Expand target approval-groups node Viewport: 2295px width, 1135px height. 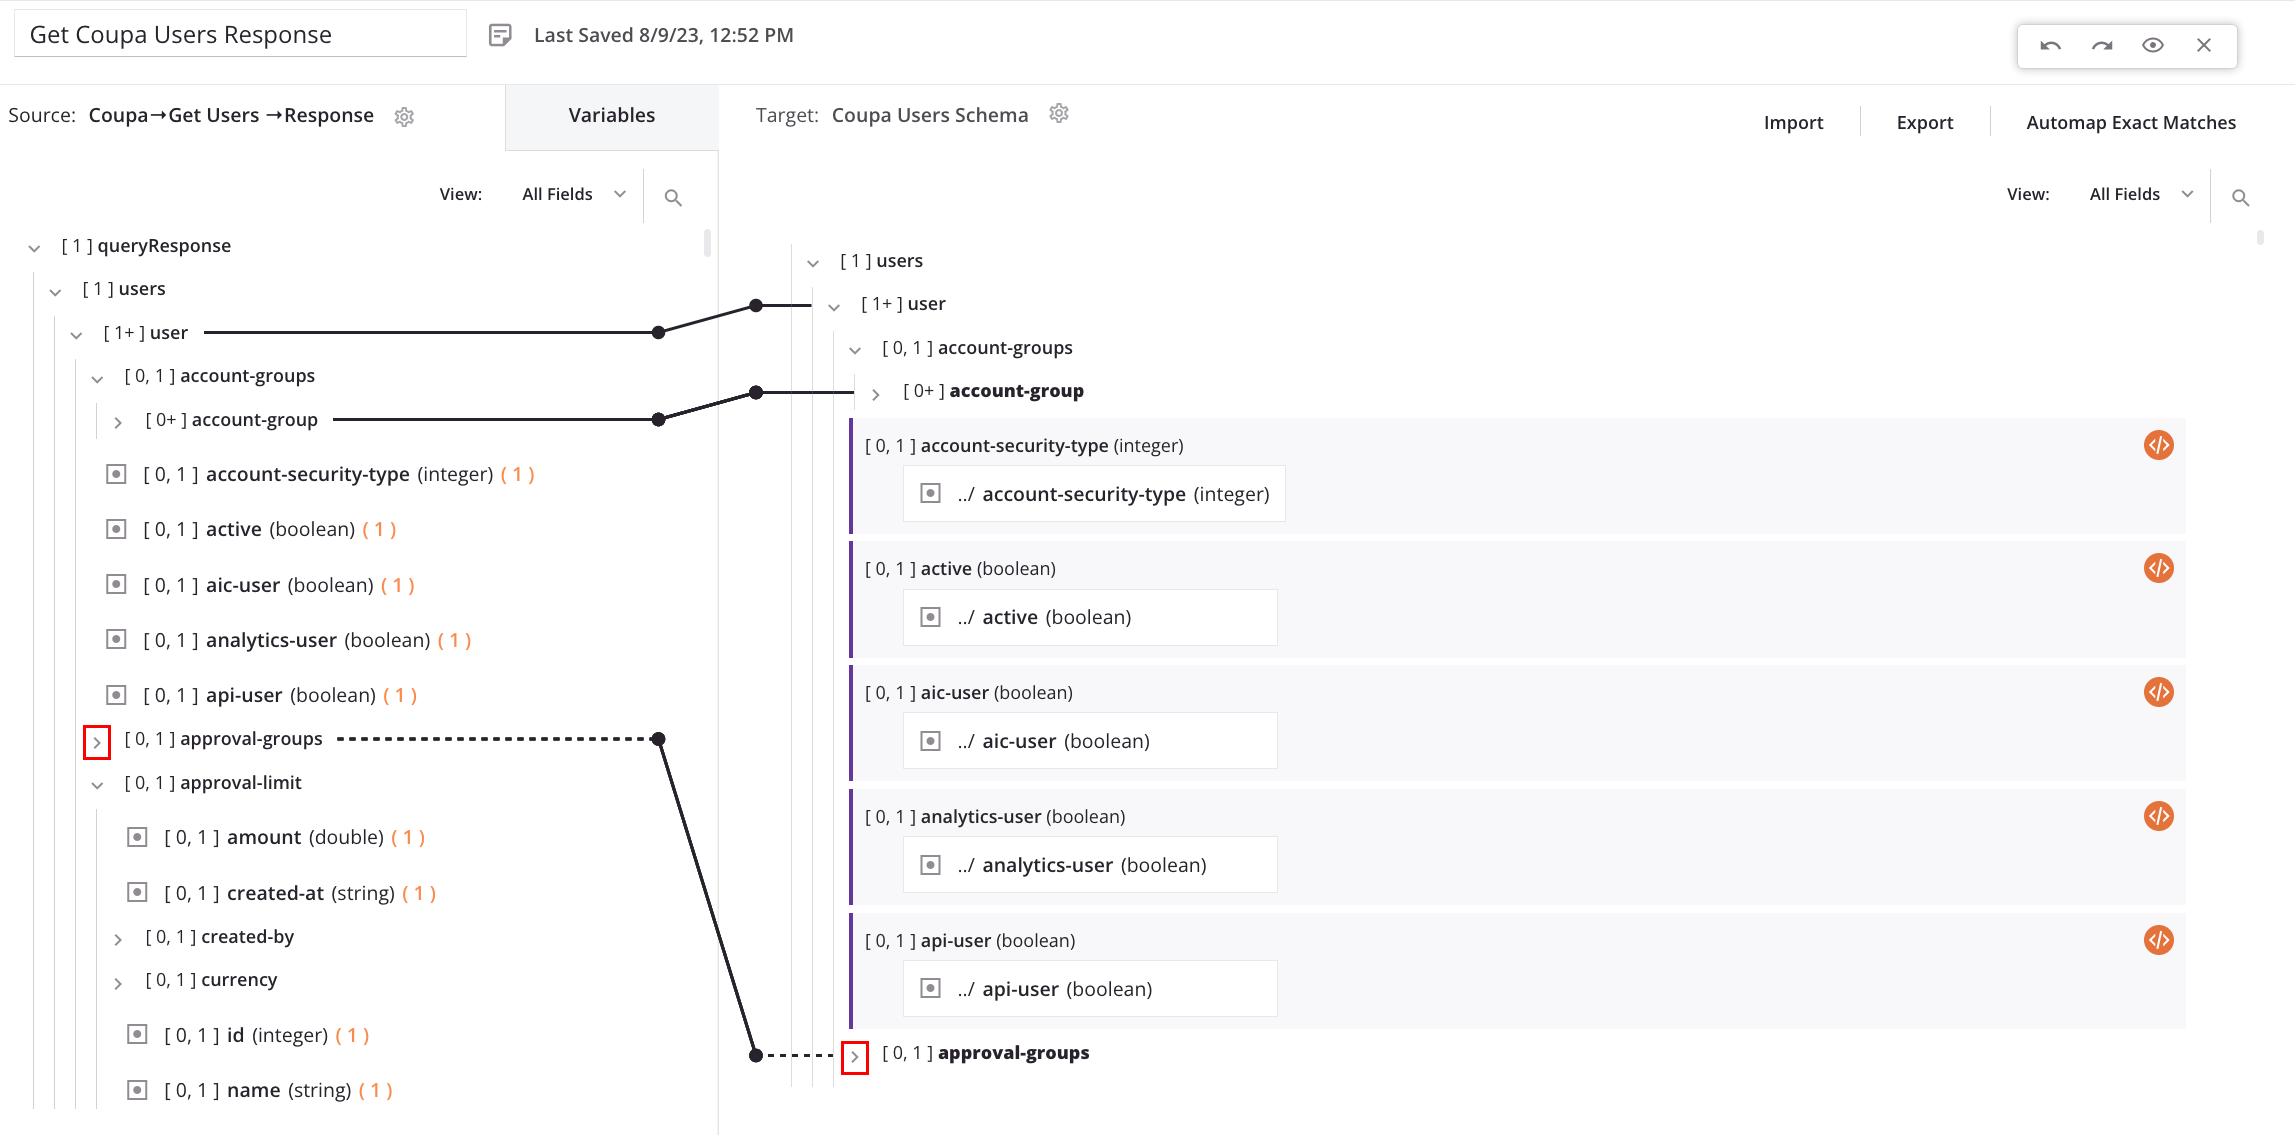point(855,1056)
